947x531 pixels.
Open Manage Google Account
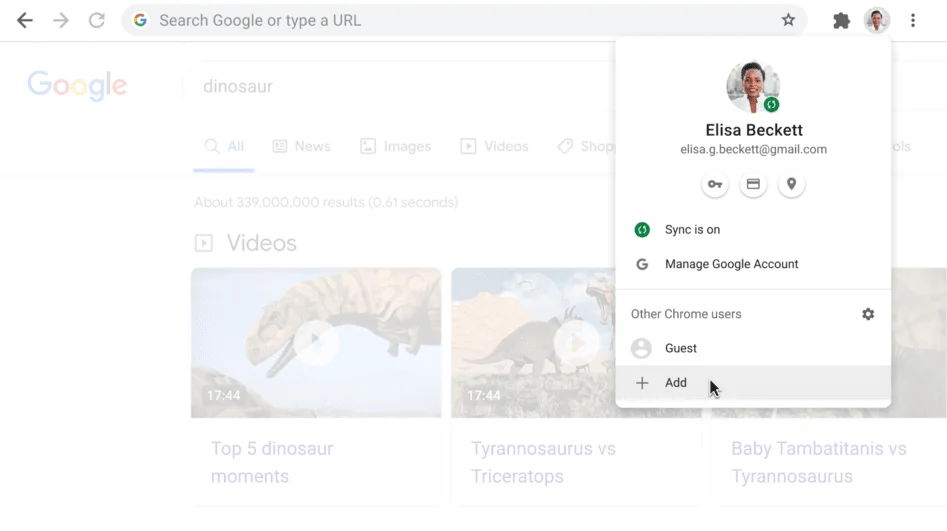[x=731, y=265]
